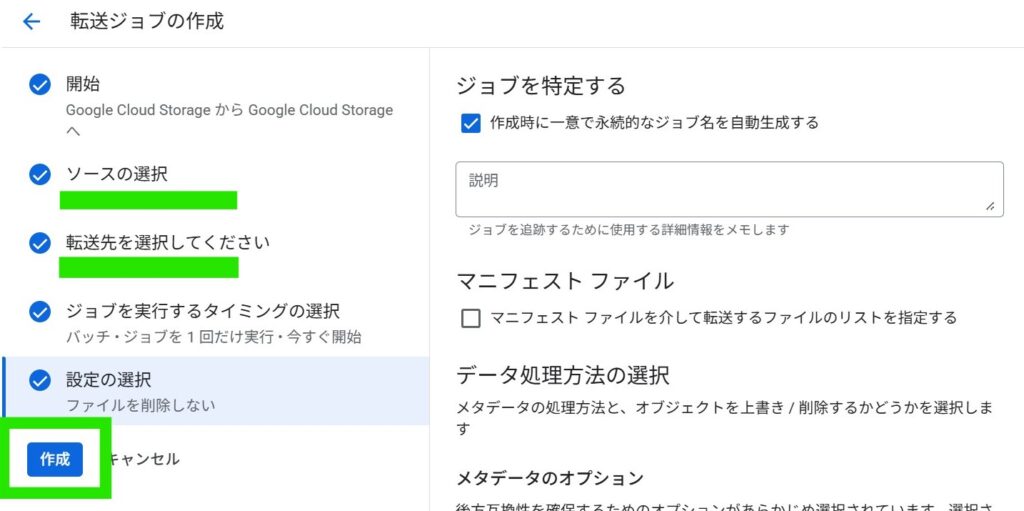Screen dimensions: 1024x511
Task: Open the 開始 step label
Action: 83,85
